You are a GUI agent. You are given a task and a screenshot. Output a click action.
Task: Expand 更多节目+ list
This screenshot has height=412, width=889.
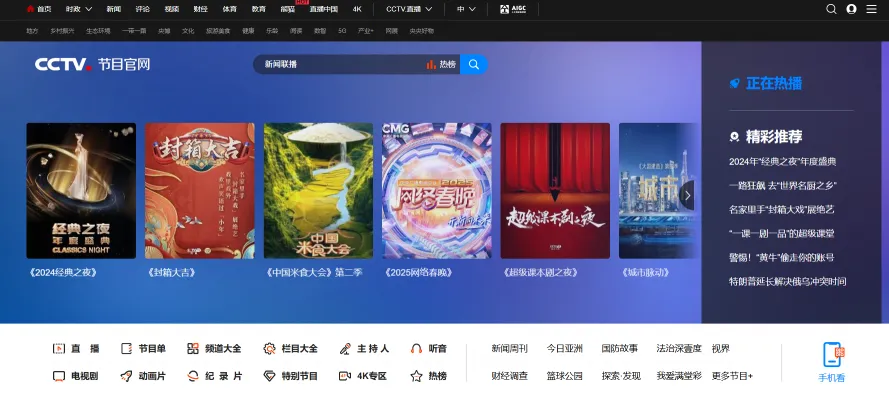[732, 376]
